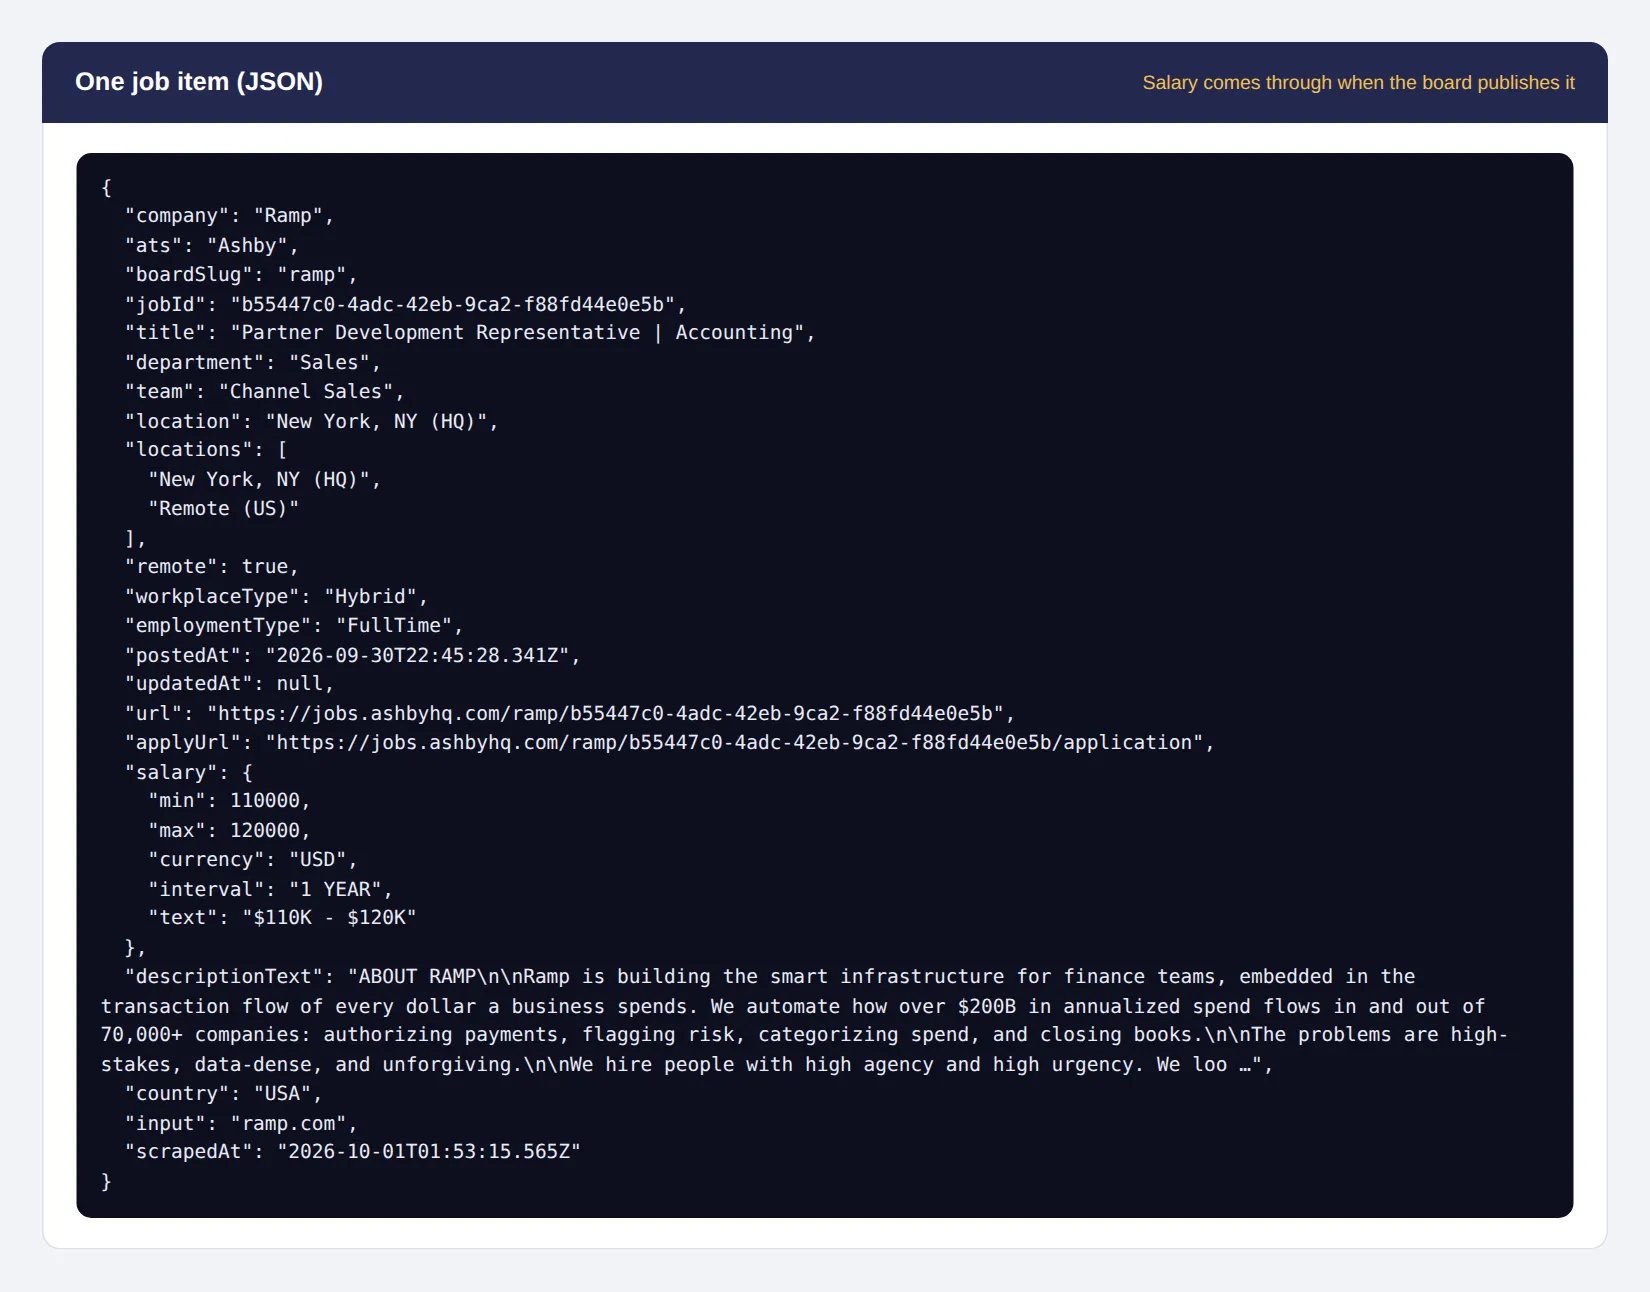Click the "employmentType": "FullTime" line
The height and width of the screenshot is (1292, 1650).
point(293,626)
